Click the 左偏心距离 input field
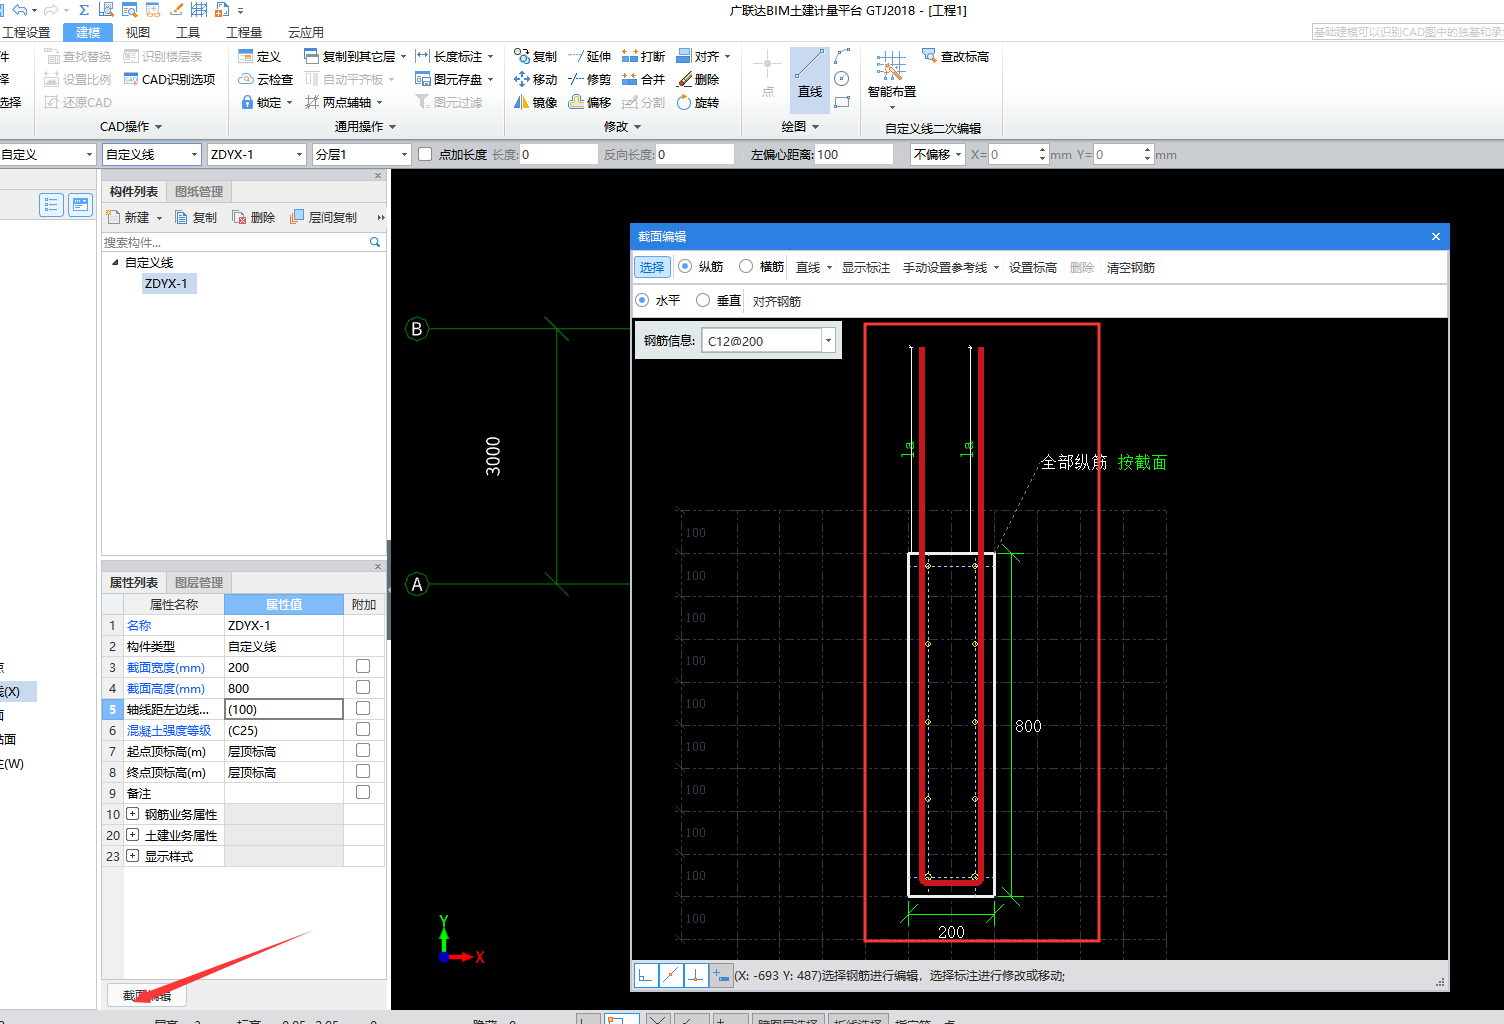 click(x=853, y=154)
